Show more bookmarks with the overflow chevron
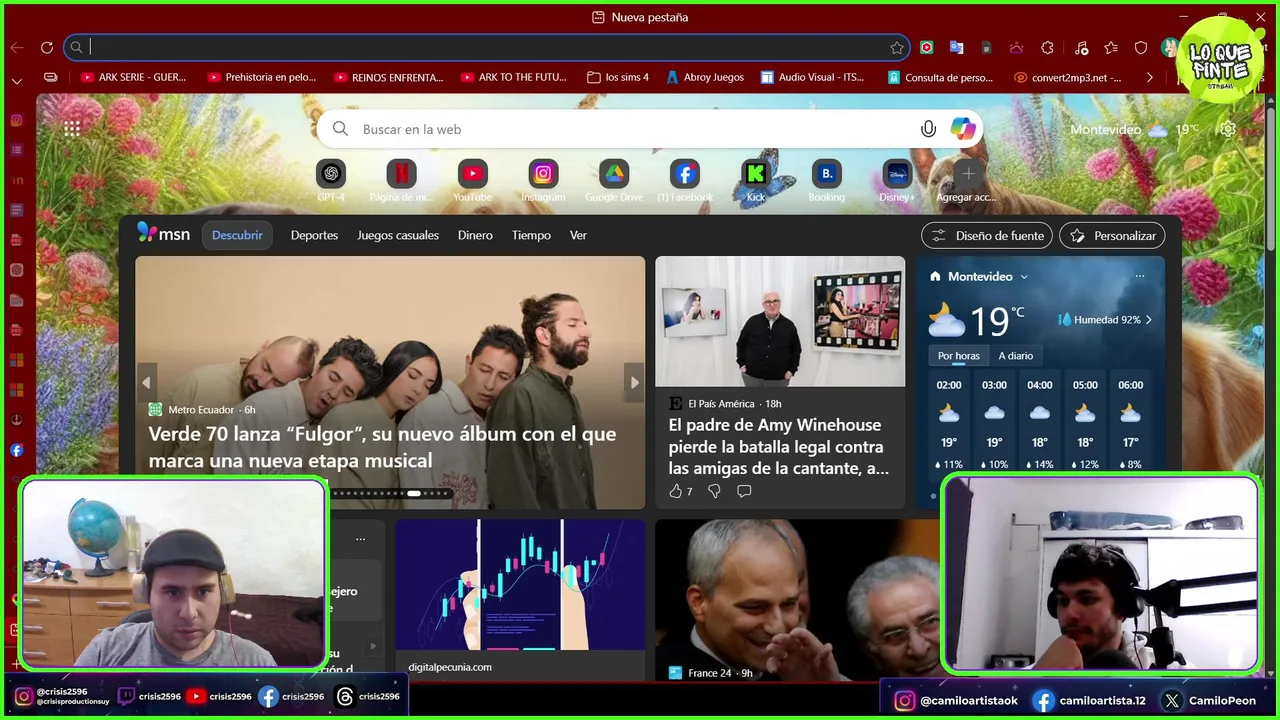The height and width of the screenshot is (720, 1280). pyautogui.click(x=1149, y=77)
